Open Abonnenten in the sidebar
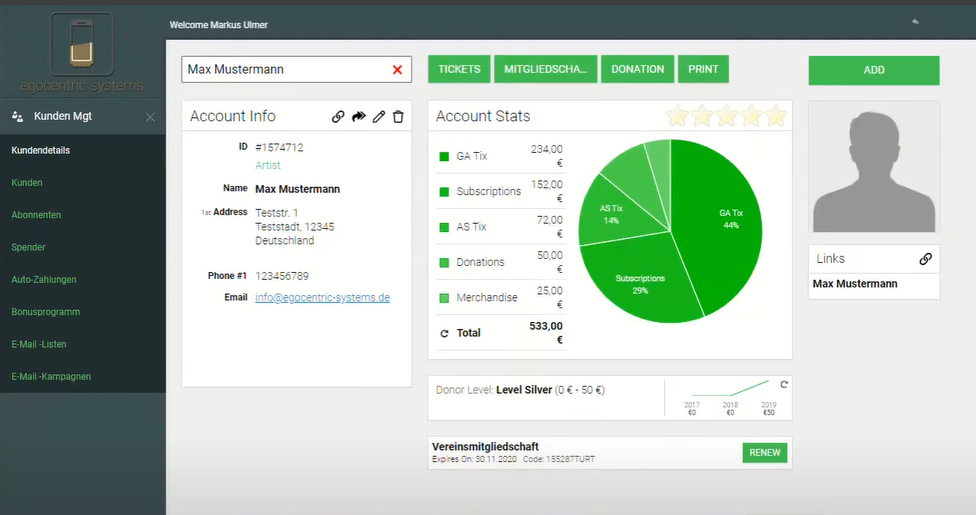Screen dimensions: 976x515 point(36,215)
